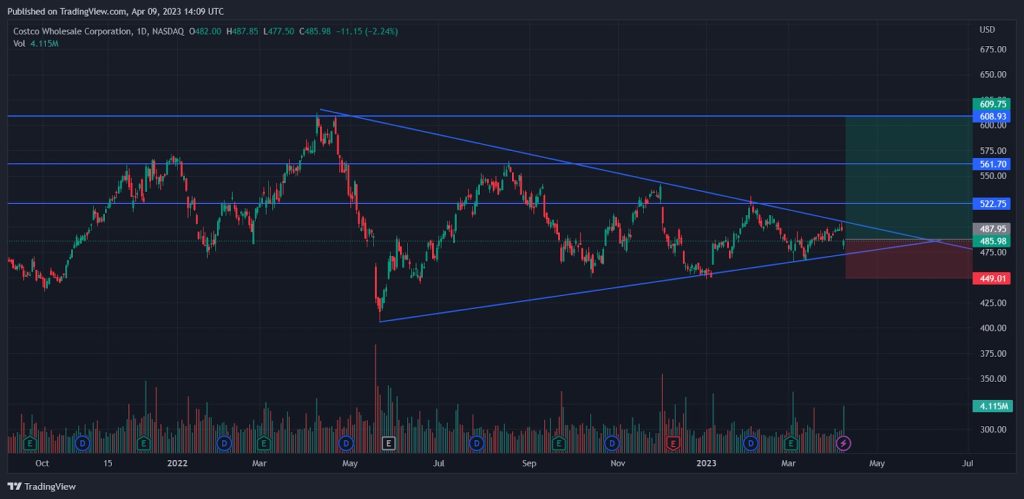Click the 485.98 current price label
The height and width of the screenshot is (499, 1024).
pyautogui.click(x=991, y=241)
